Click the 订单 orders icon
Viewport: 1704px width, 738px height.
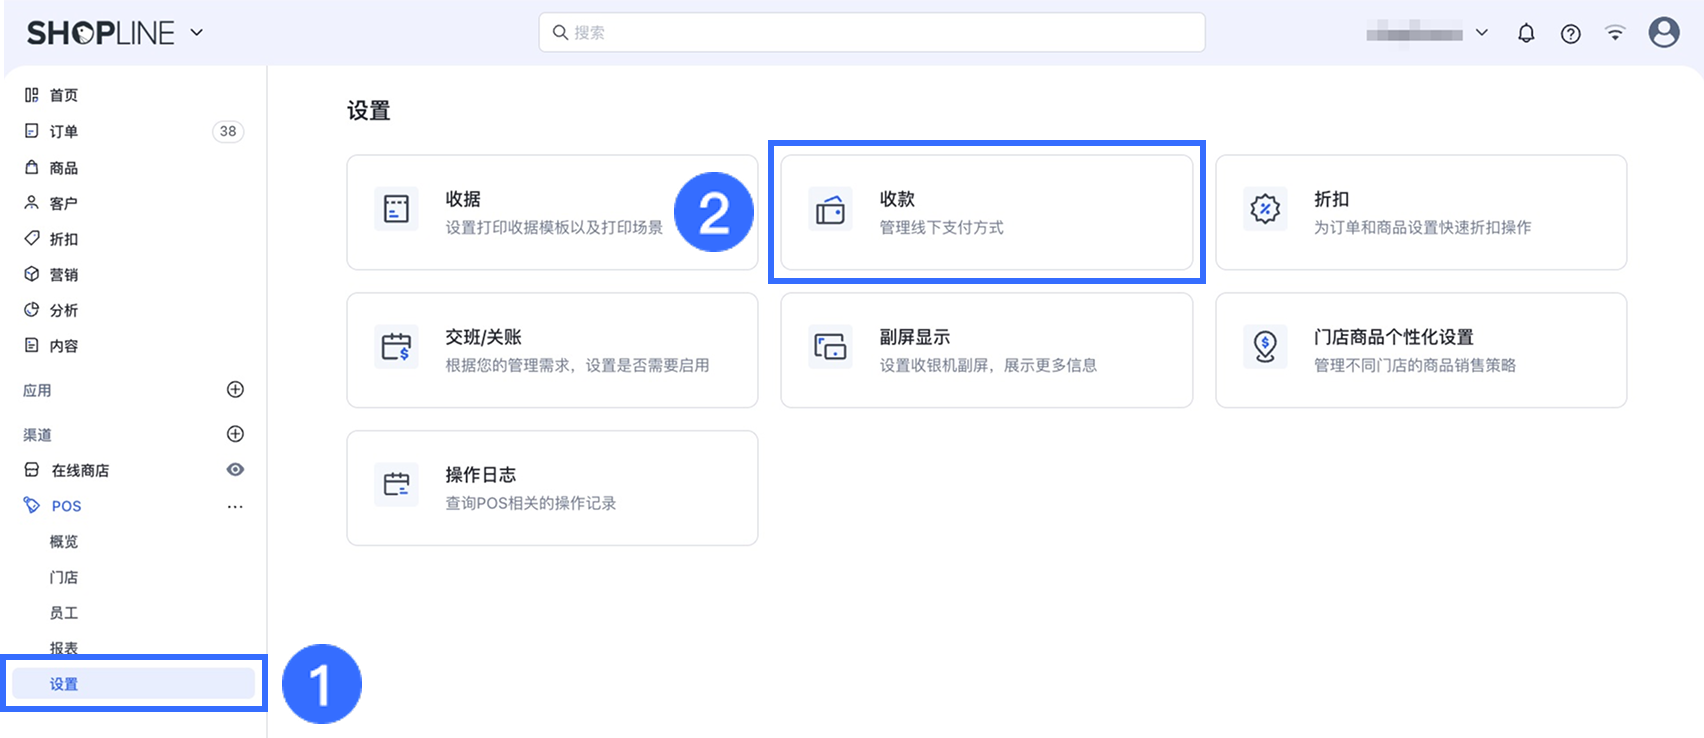coord(32,131)
